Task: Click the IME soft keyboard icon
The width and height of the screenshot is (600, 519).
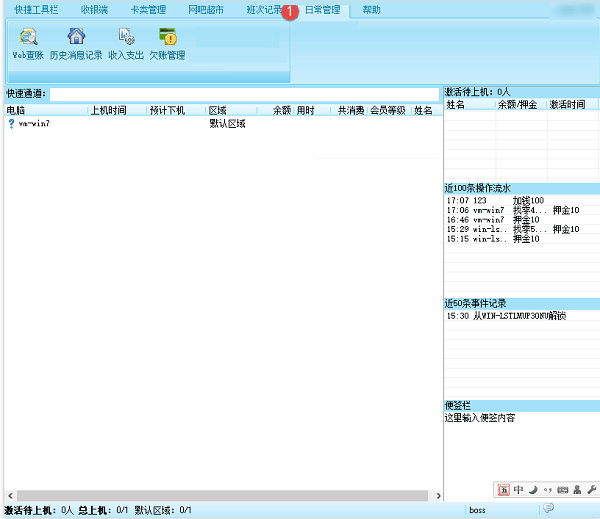Action: click(x=562, y=490)
